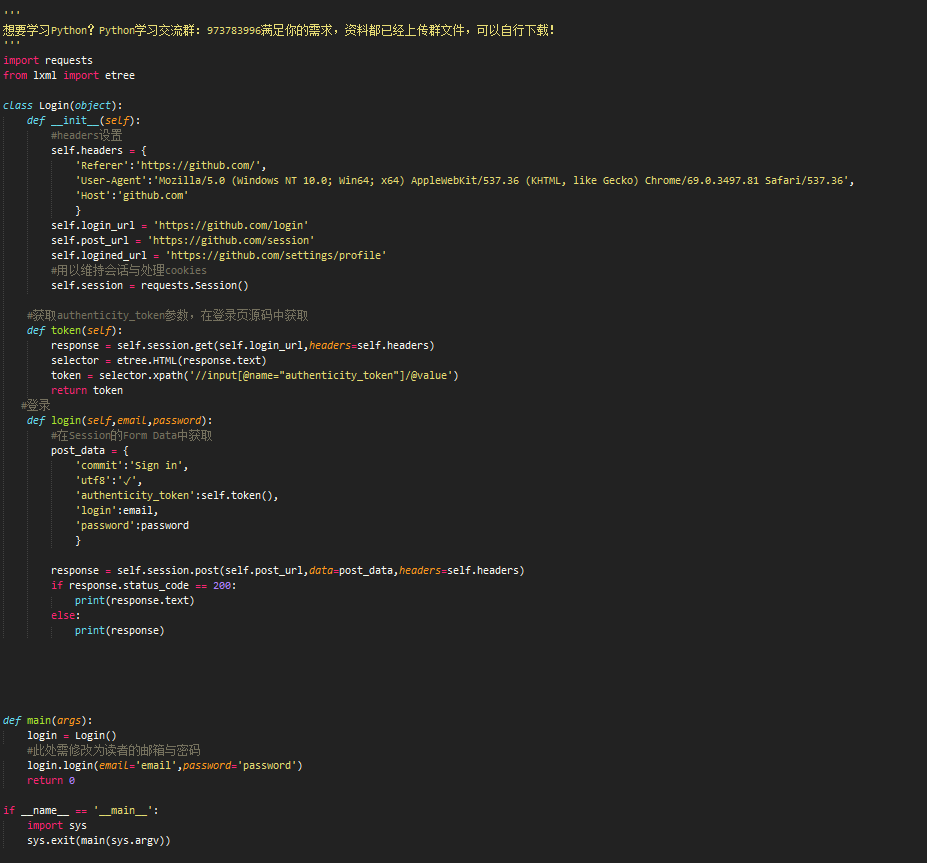
Task: Click the '#headers设置' comment
Action: tap(86, 135)
